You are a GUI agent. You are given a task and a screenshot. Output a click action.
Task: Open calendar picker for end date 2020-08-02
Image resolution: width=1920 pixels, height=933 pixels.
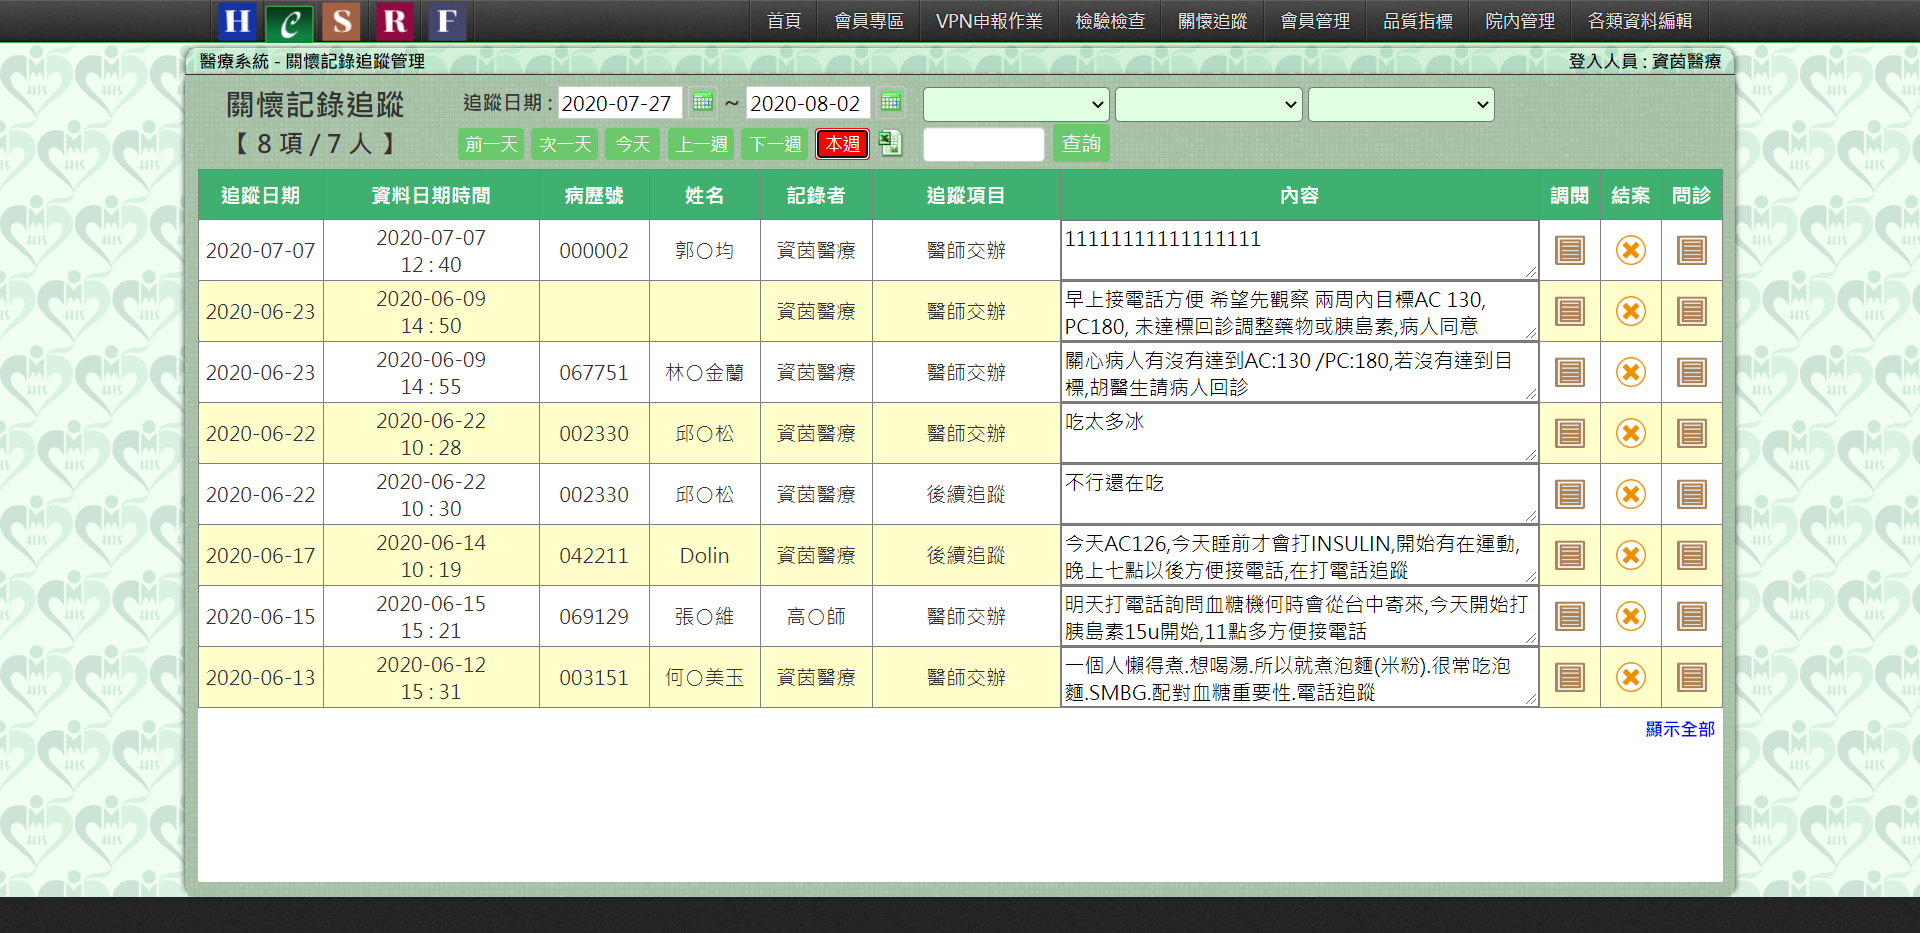click(891, 102)
